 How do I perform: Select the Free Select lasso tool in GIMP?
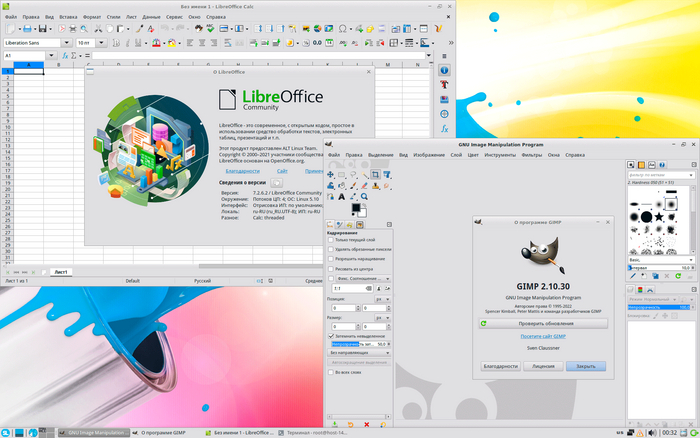(353, 174)
